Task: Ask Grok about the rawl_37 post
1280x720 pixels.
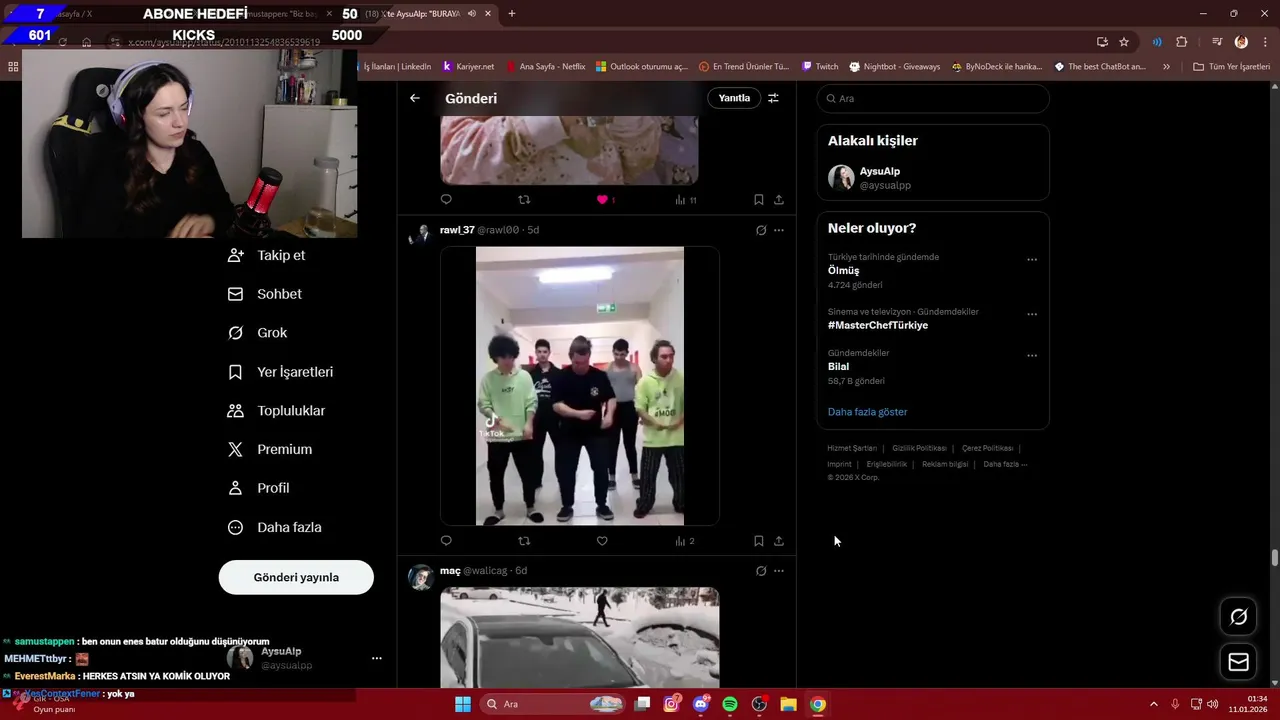Action: click(x=761, y=230)
